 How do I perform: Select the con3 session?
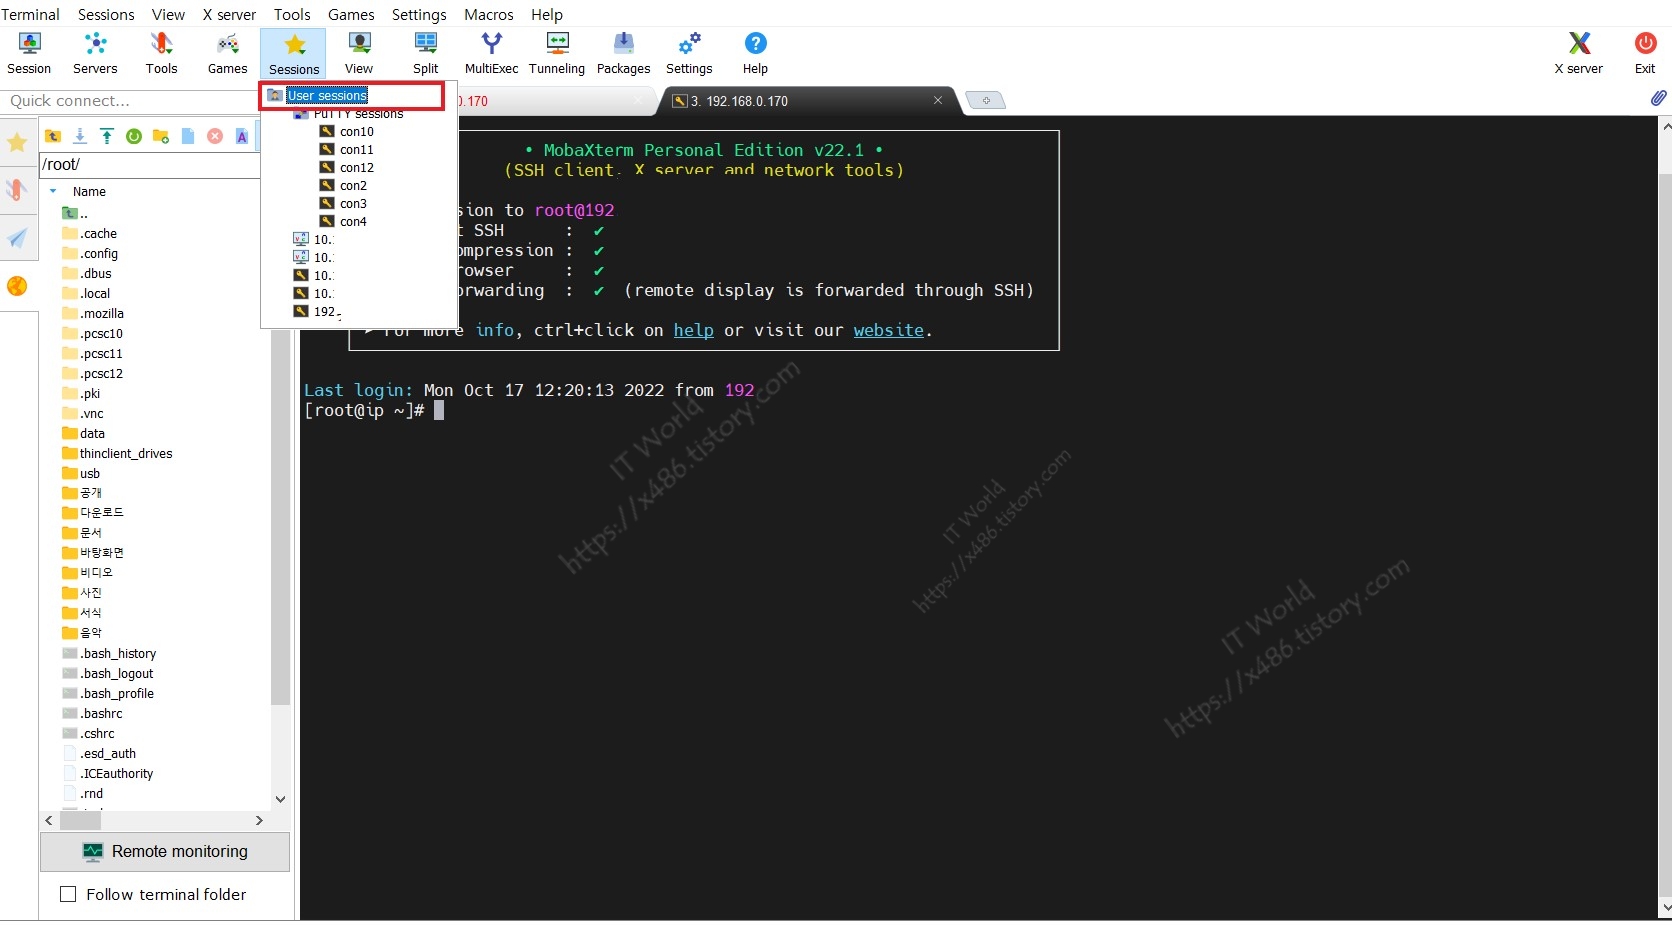click(x=353, y=203)
